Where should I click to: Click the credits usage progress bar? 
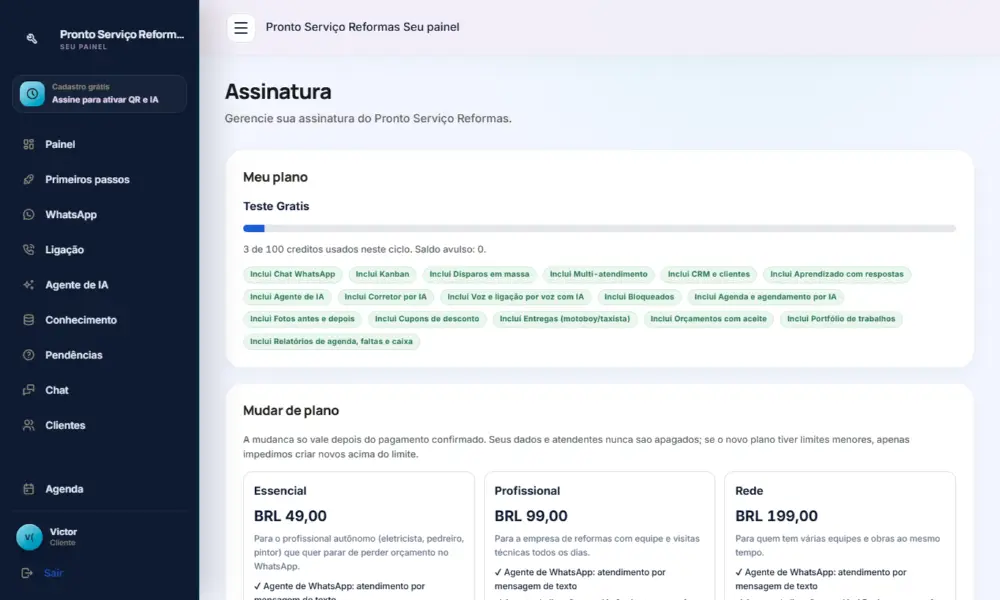coord(599,228)
